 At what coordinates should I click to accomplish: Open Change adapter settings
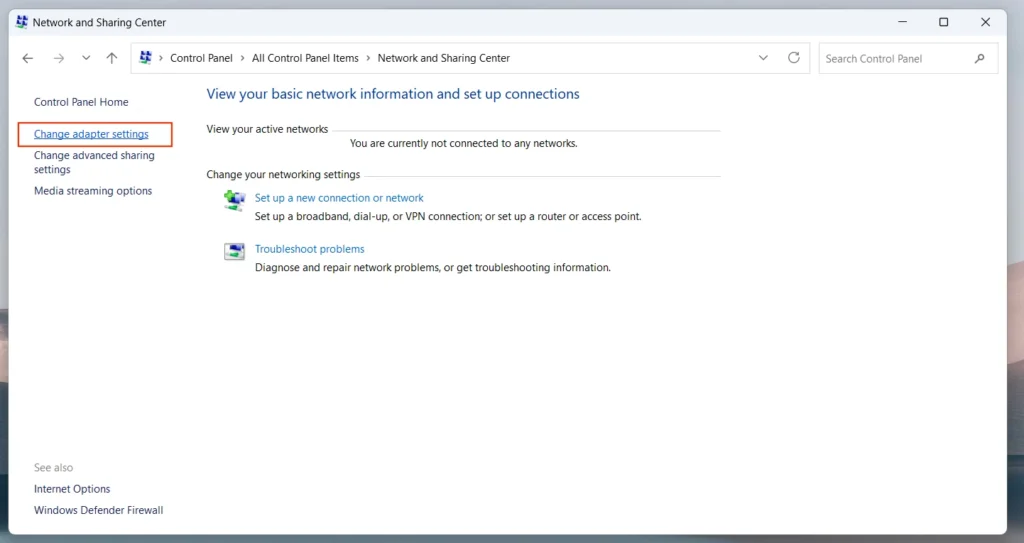pyautogui.click(x=91, y=134)
